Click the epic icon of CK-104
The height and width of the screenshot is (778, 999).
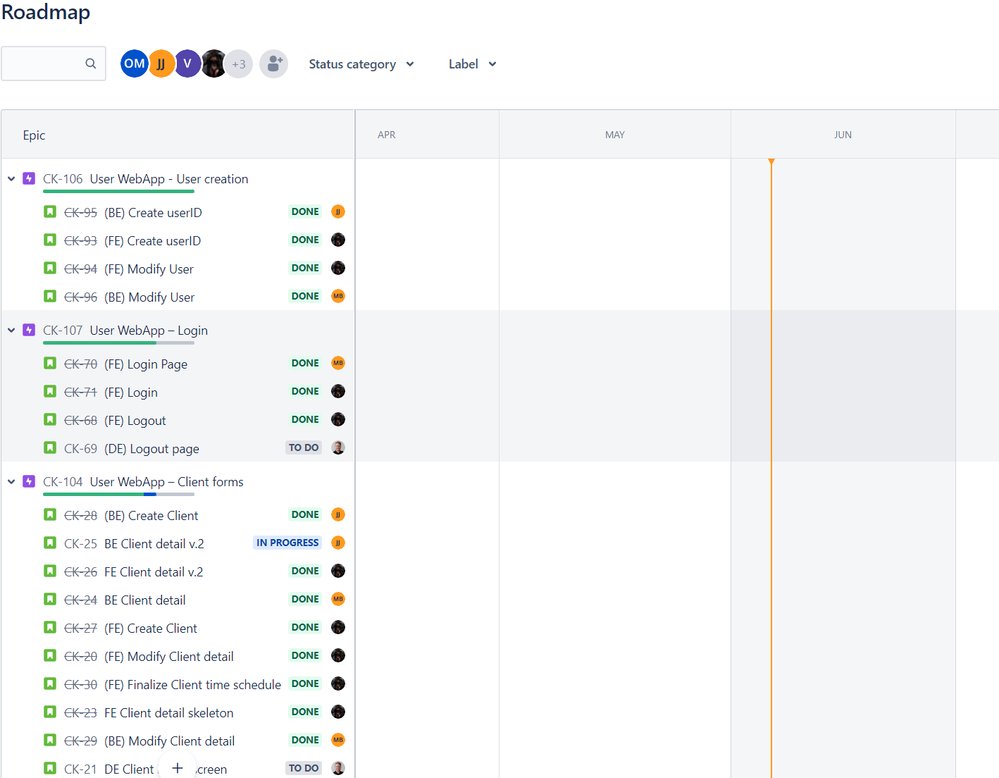coord(29,481)
